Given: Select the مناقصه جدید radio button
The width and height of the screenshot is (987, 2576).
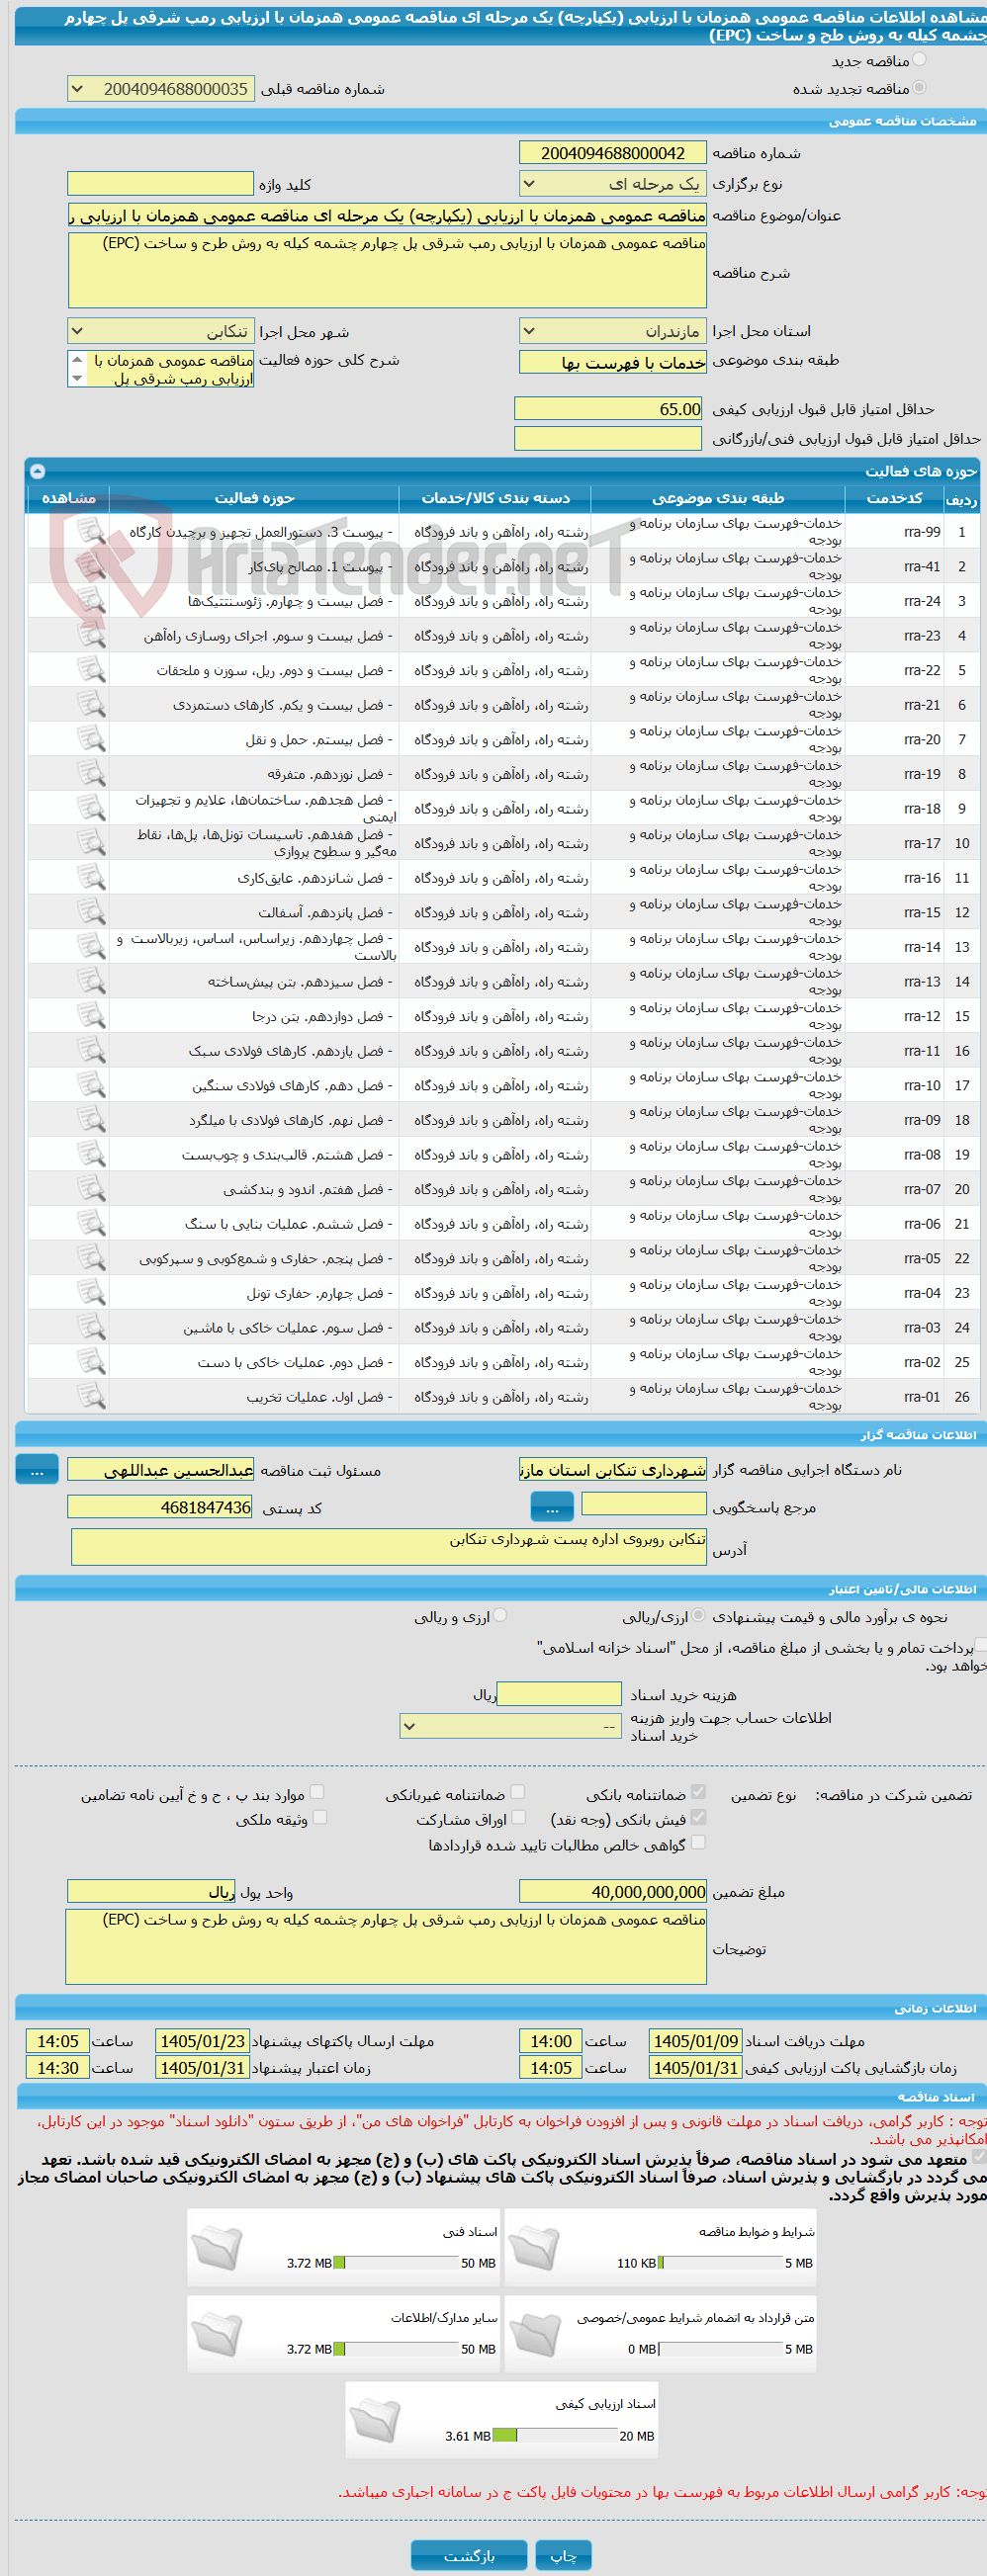Looking at the screenshot, I should [919, 60].
